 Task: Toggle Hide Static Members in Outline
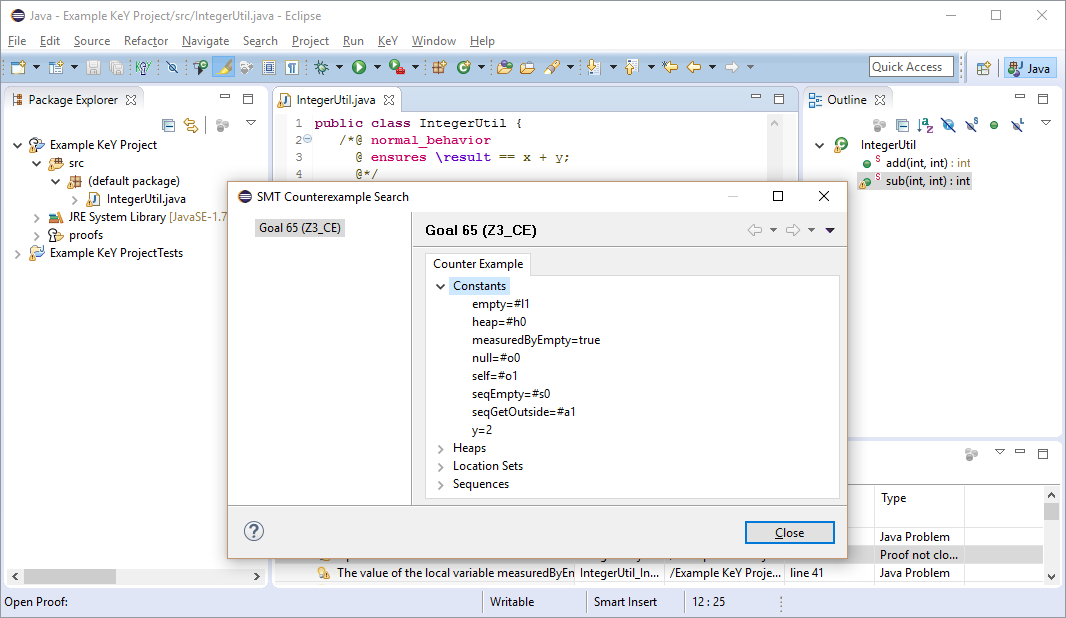pos(972,125)
